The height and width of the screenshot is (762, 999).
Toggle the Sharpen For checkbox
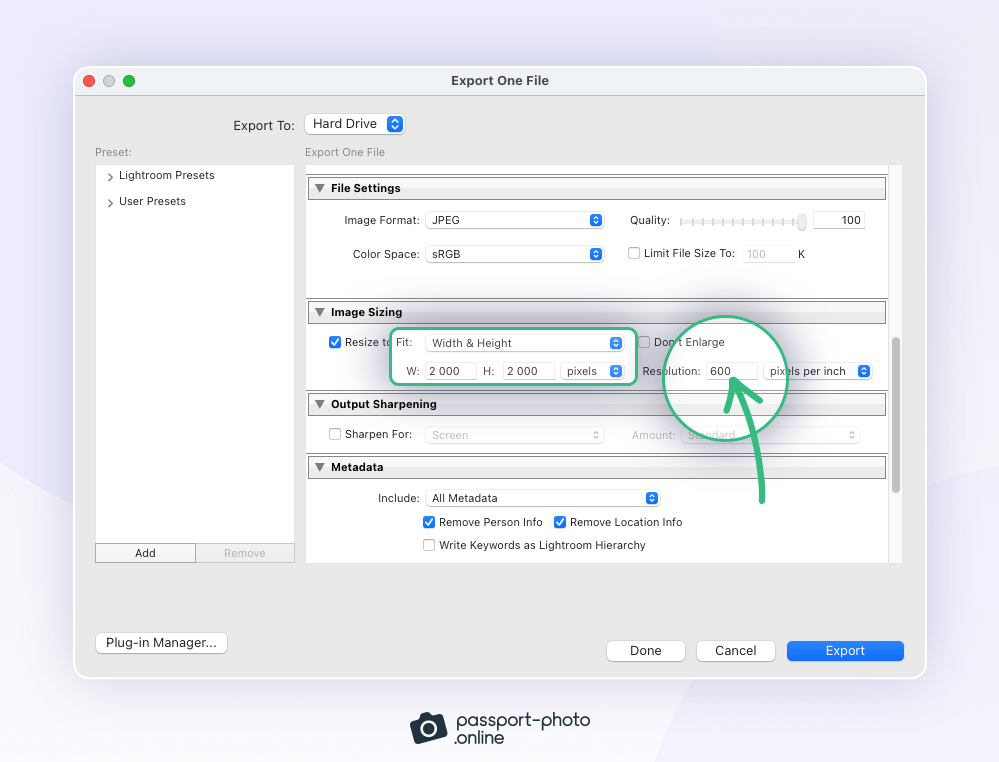335,435
